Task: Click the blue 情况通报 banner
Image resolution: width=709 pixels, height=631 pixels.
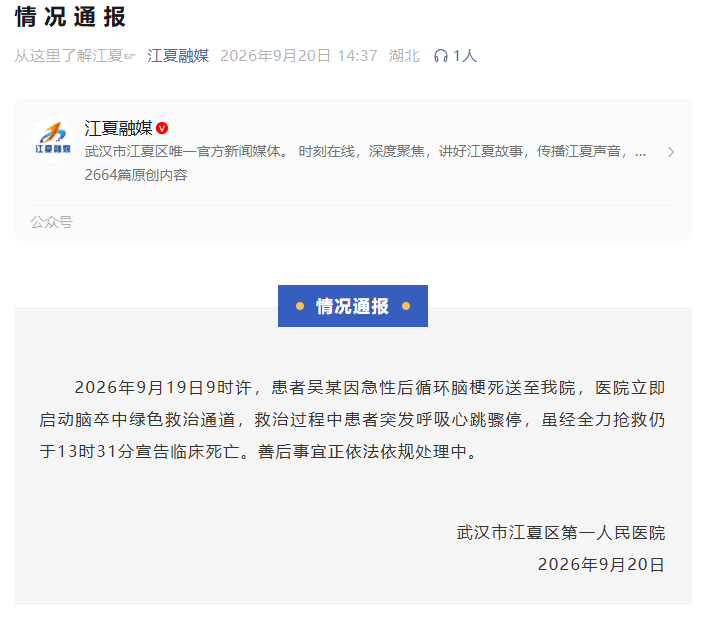Action: tap(353, 306)
